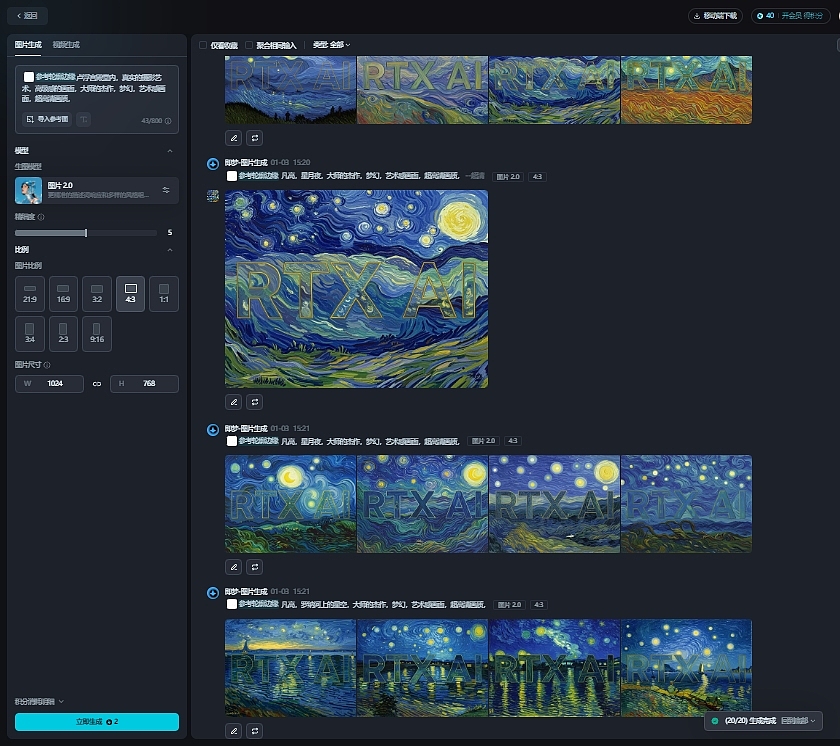This screenshot has width=840, height=746.
Task: Click regenerate icon under 罗纳河 image row
Action: pyautogui.click(x=254, y=730)
